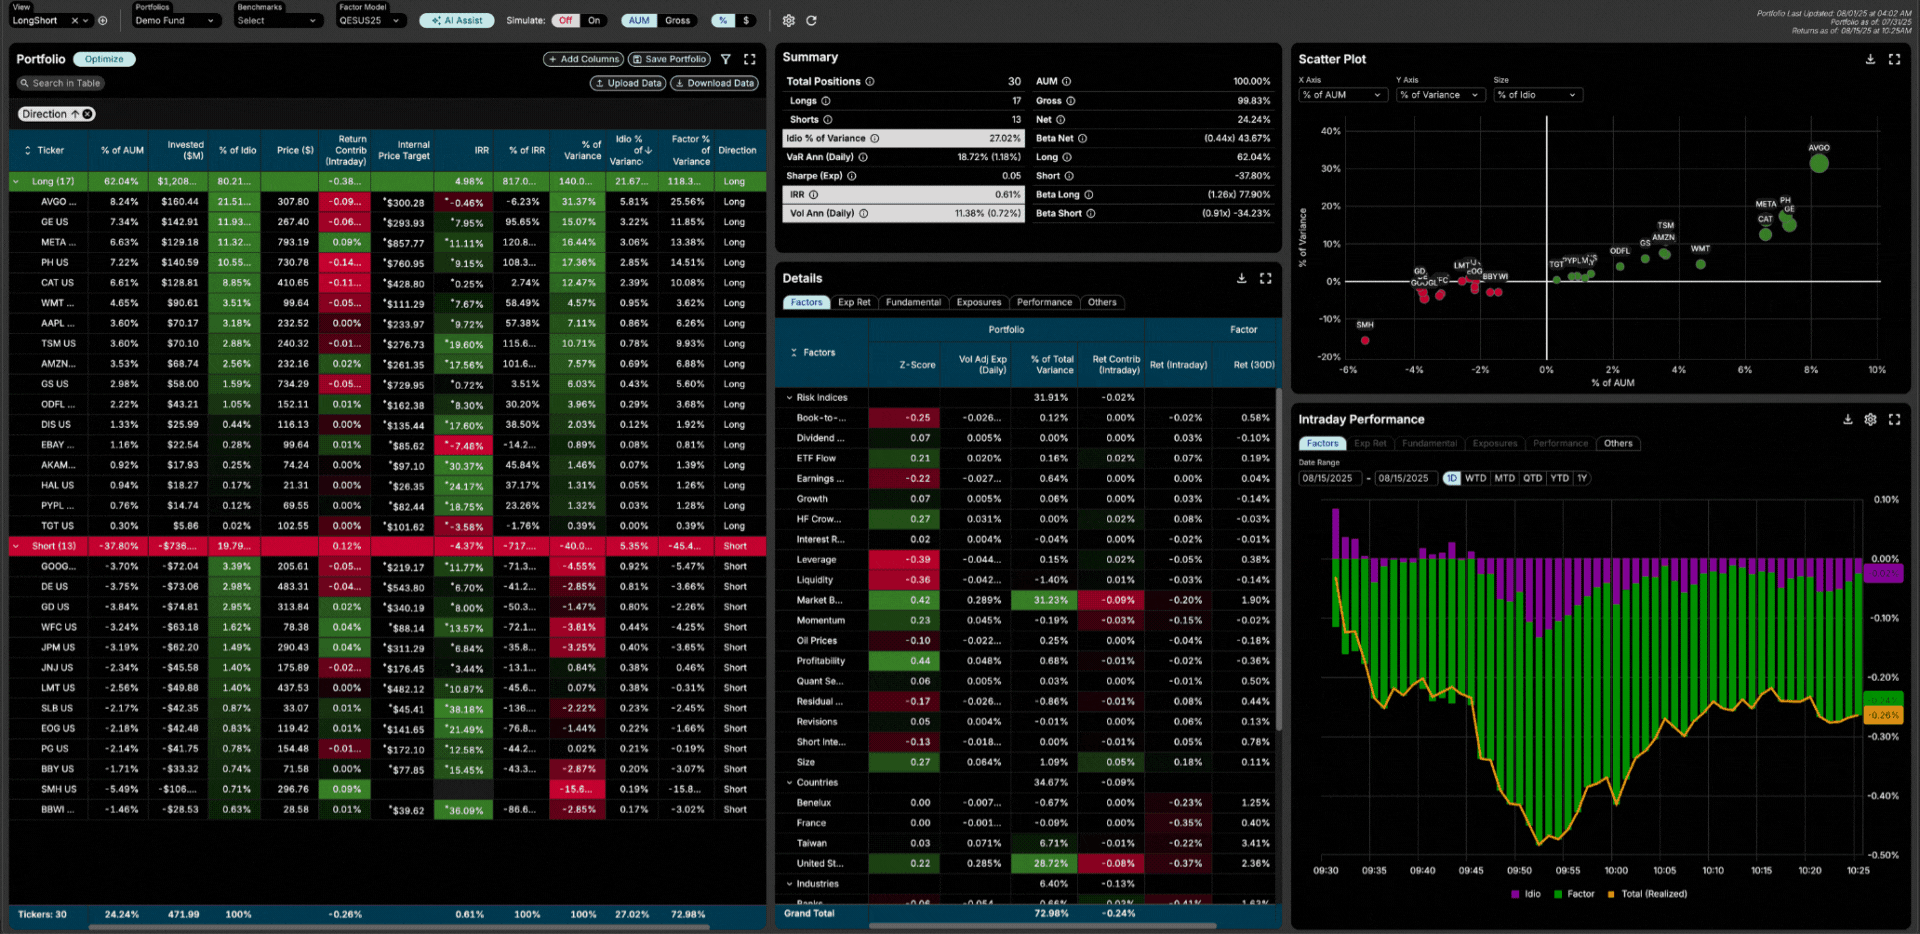Click the filter icon in Portfolio panel
Screen dimensions: 1920x934
pos(726,60)
